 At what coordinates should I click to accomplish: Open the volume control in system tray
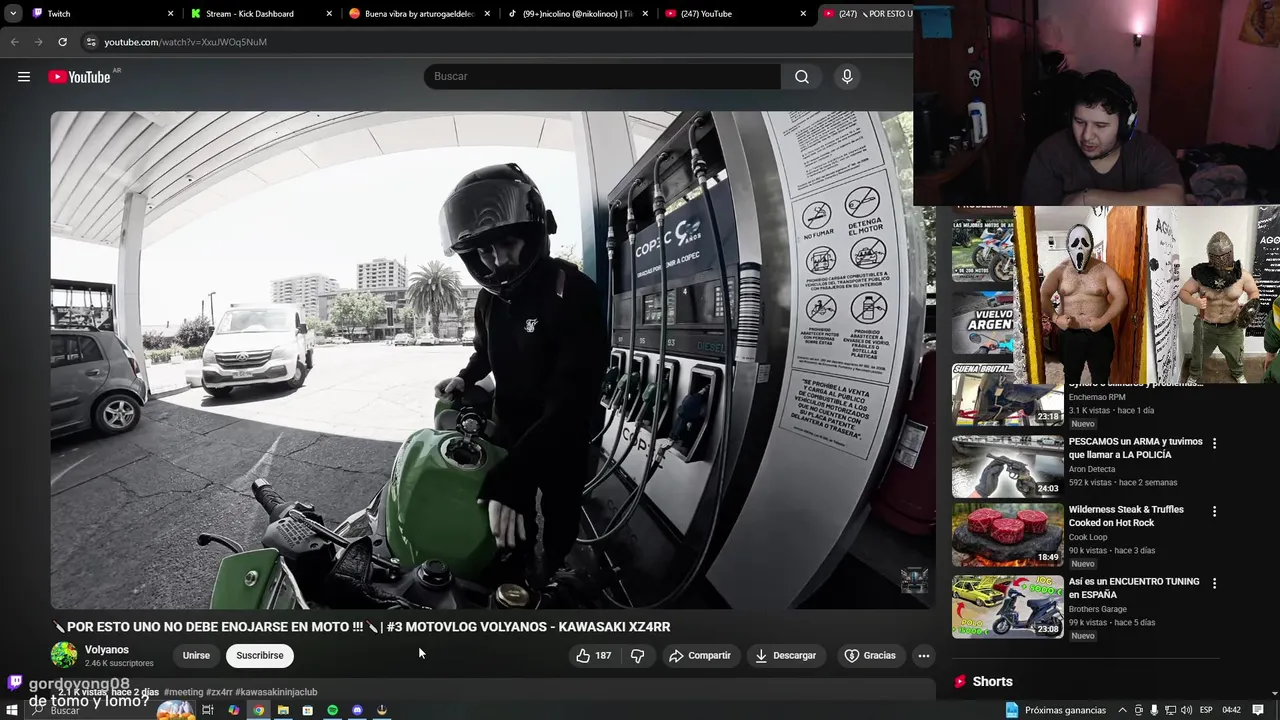pos(1186,710)
